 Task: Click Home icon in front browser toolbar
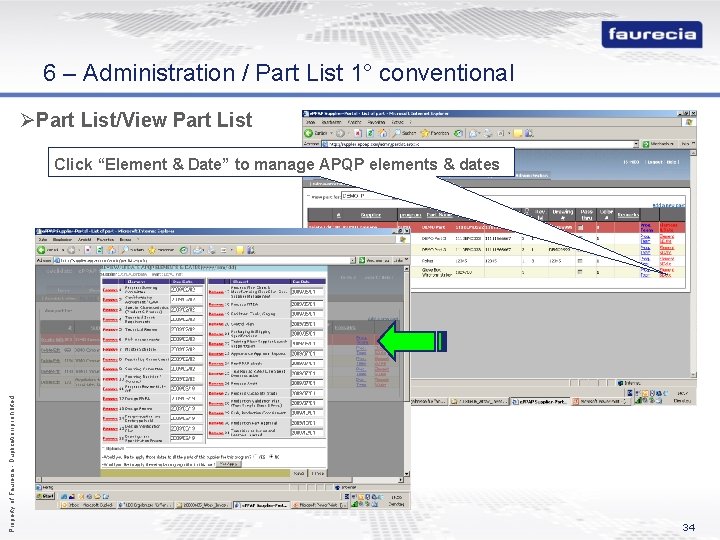pos(111,250)
